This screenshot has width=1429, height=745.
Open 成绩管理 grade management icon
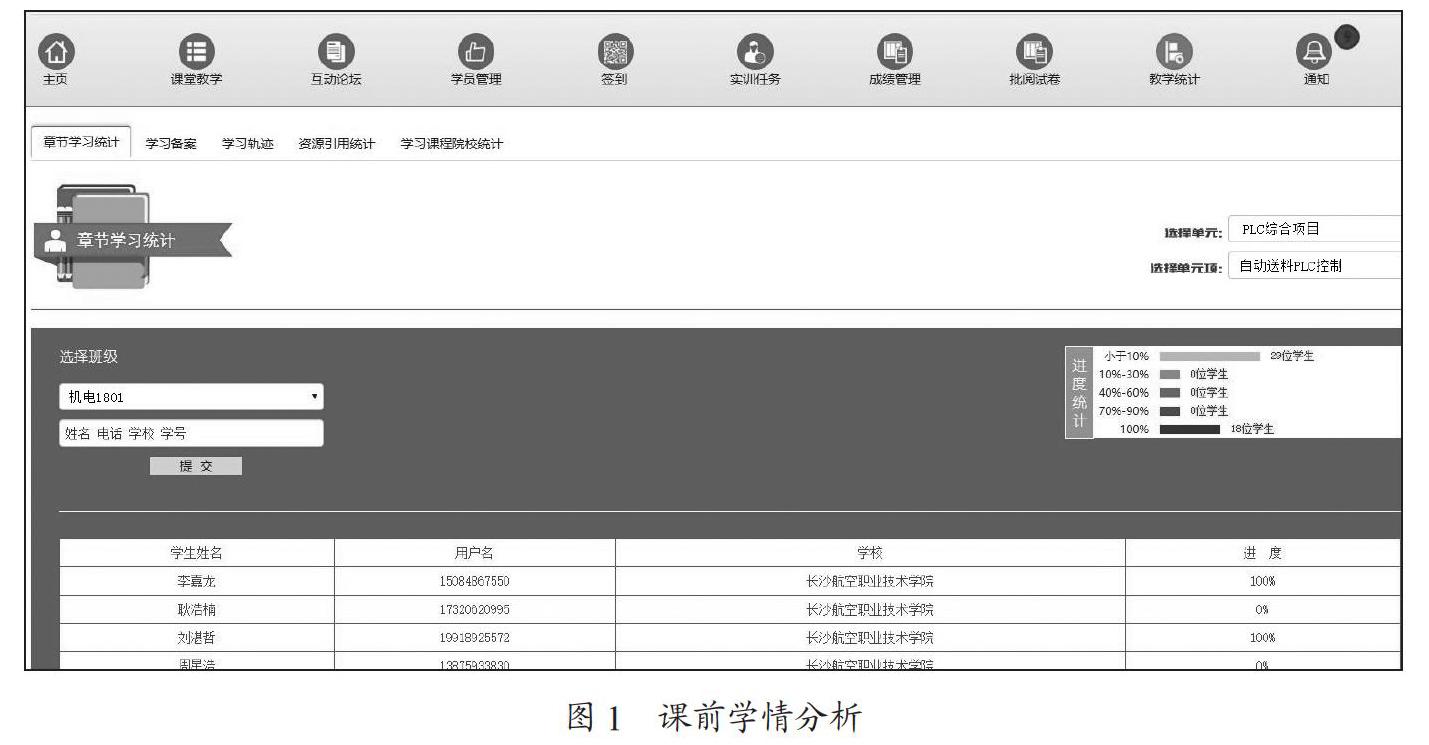click(895, 52)
